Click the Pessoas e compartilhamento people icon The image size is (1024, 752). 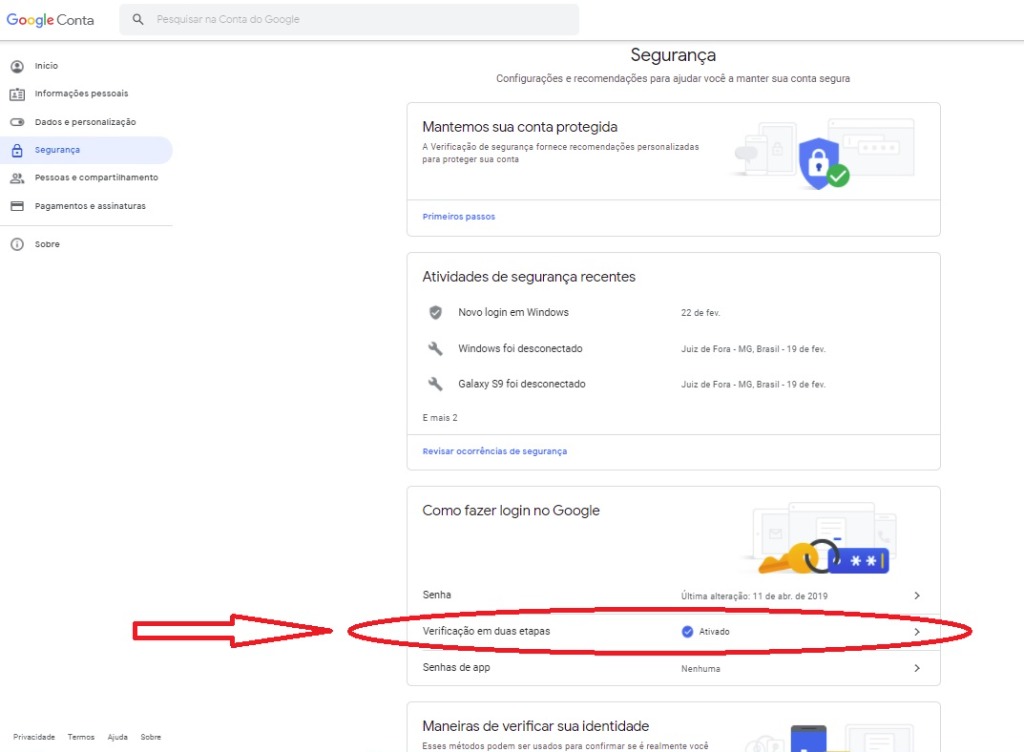click(17, 178)
